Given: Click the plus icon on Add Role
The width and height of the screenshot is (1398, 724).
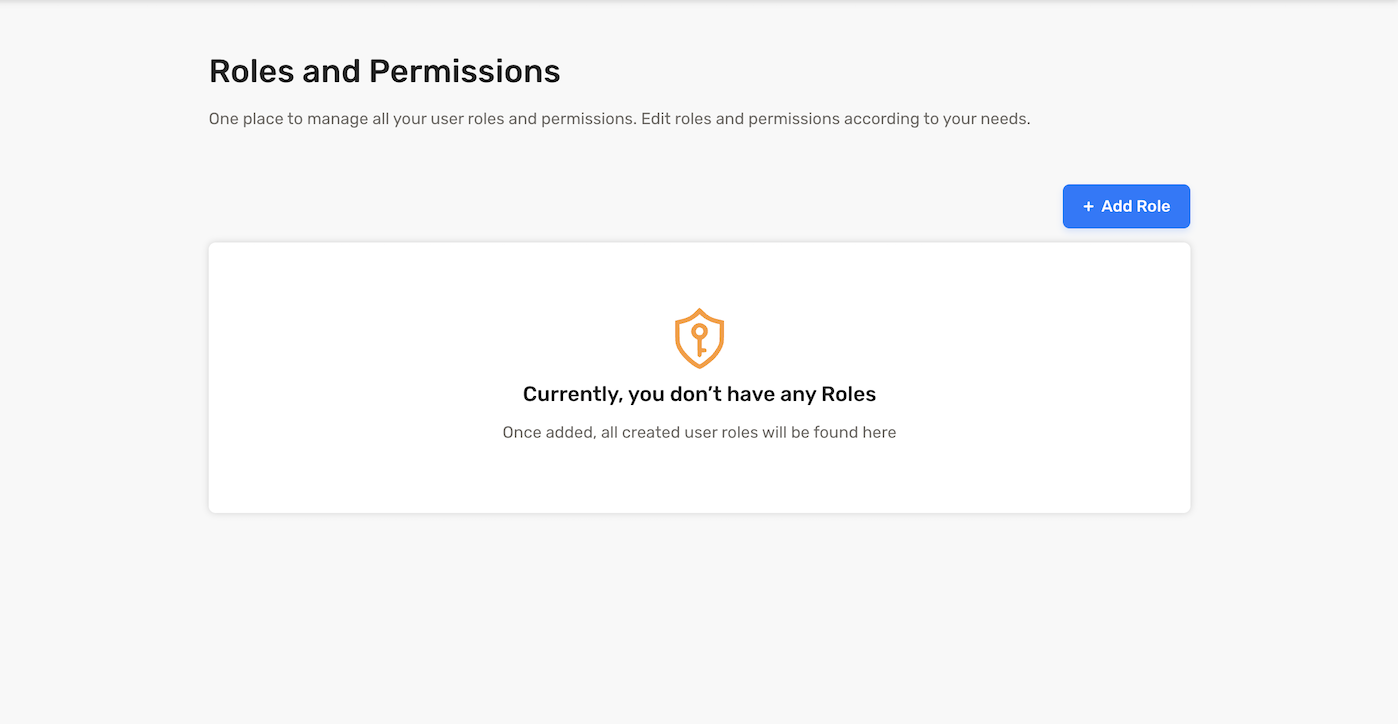Looking at the screenshot, I should pos(1088,206).
